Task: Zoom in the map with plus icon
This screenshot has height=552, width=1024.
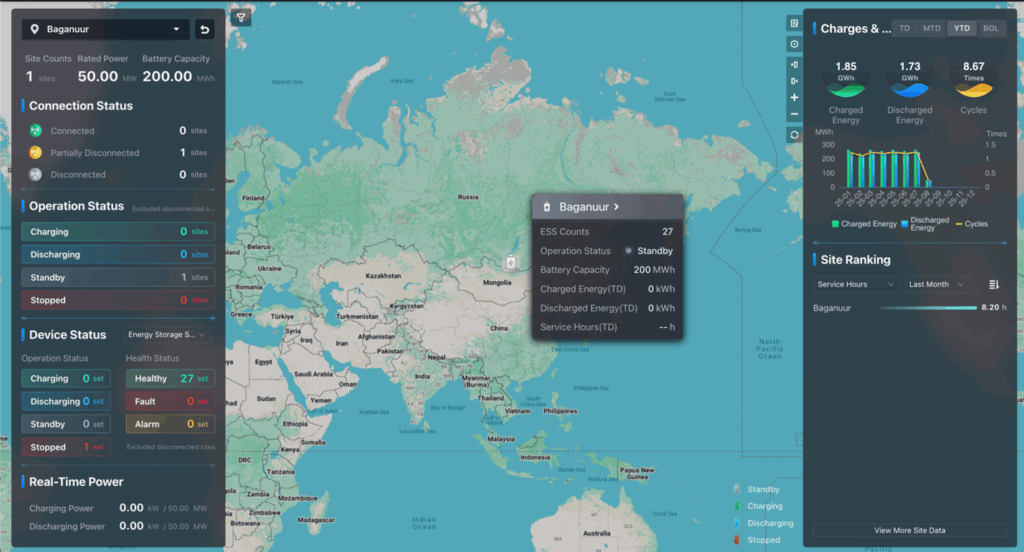Action: (x=794, y=98)
